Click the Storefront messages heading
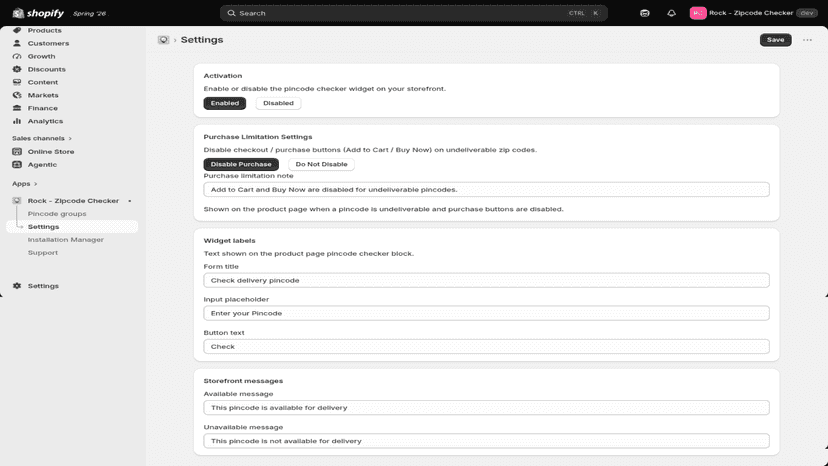 point(243,381)
